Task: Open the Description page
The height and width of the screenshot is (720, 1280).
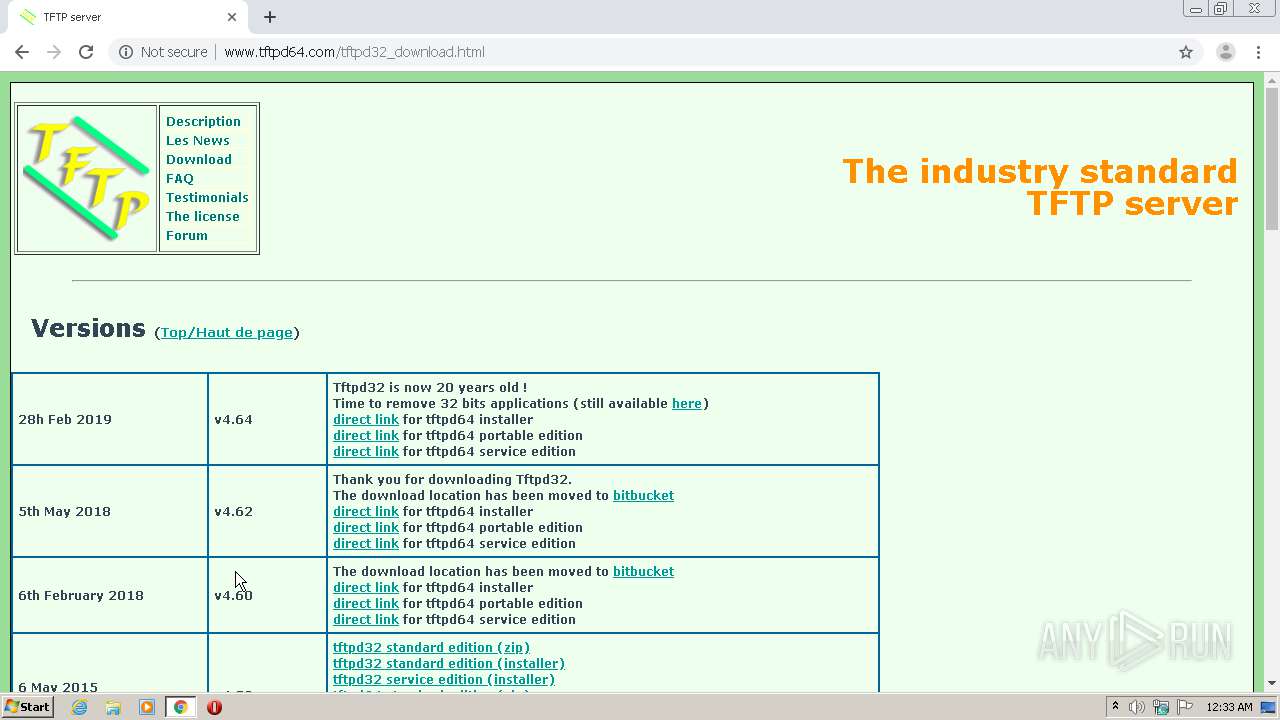Action: [203, 121]
